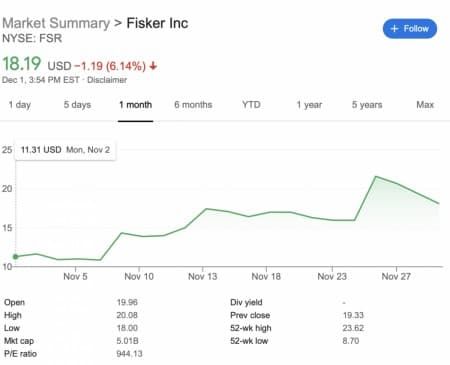Click the 11.31 USD chart tooltip
This screenshot has height=365, width=450.
tap(65, 150)
